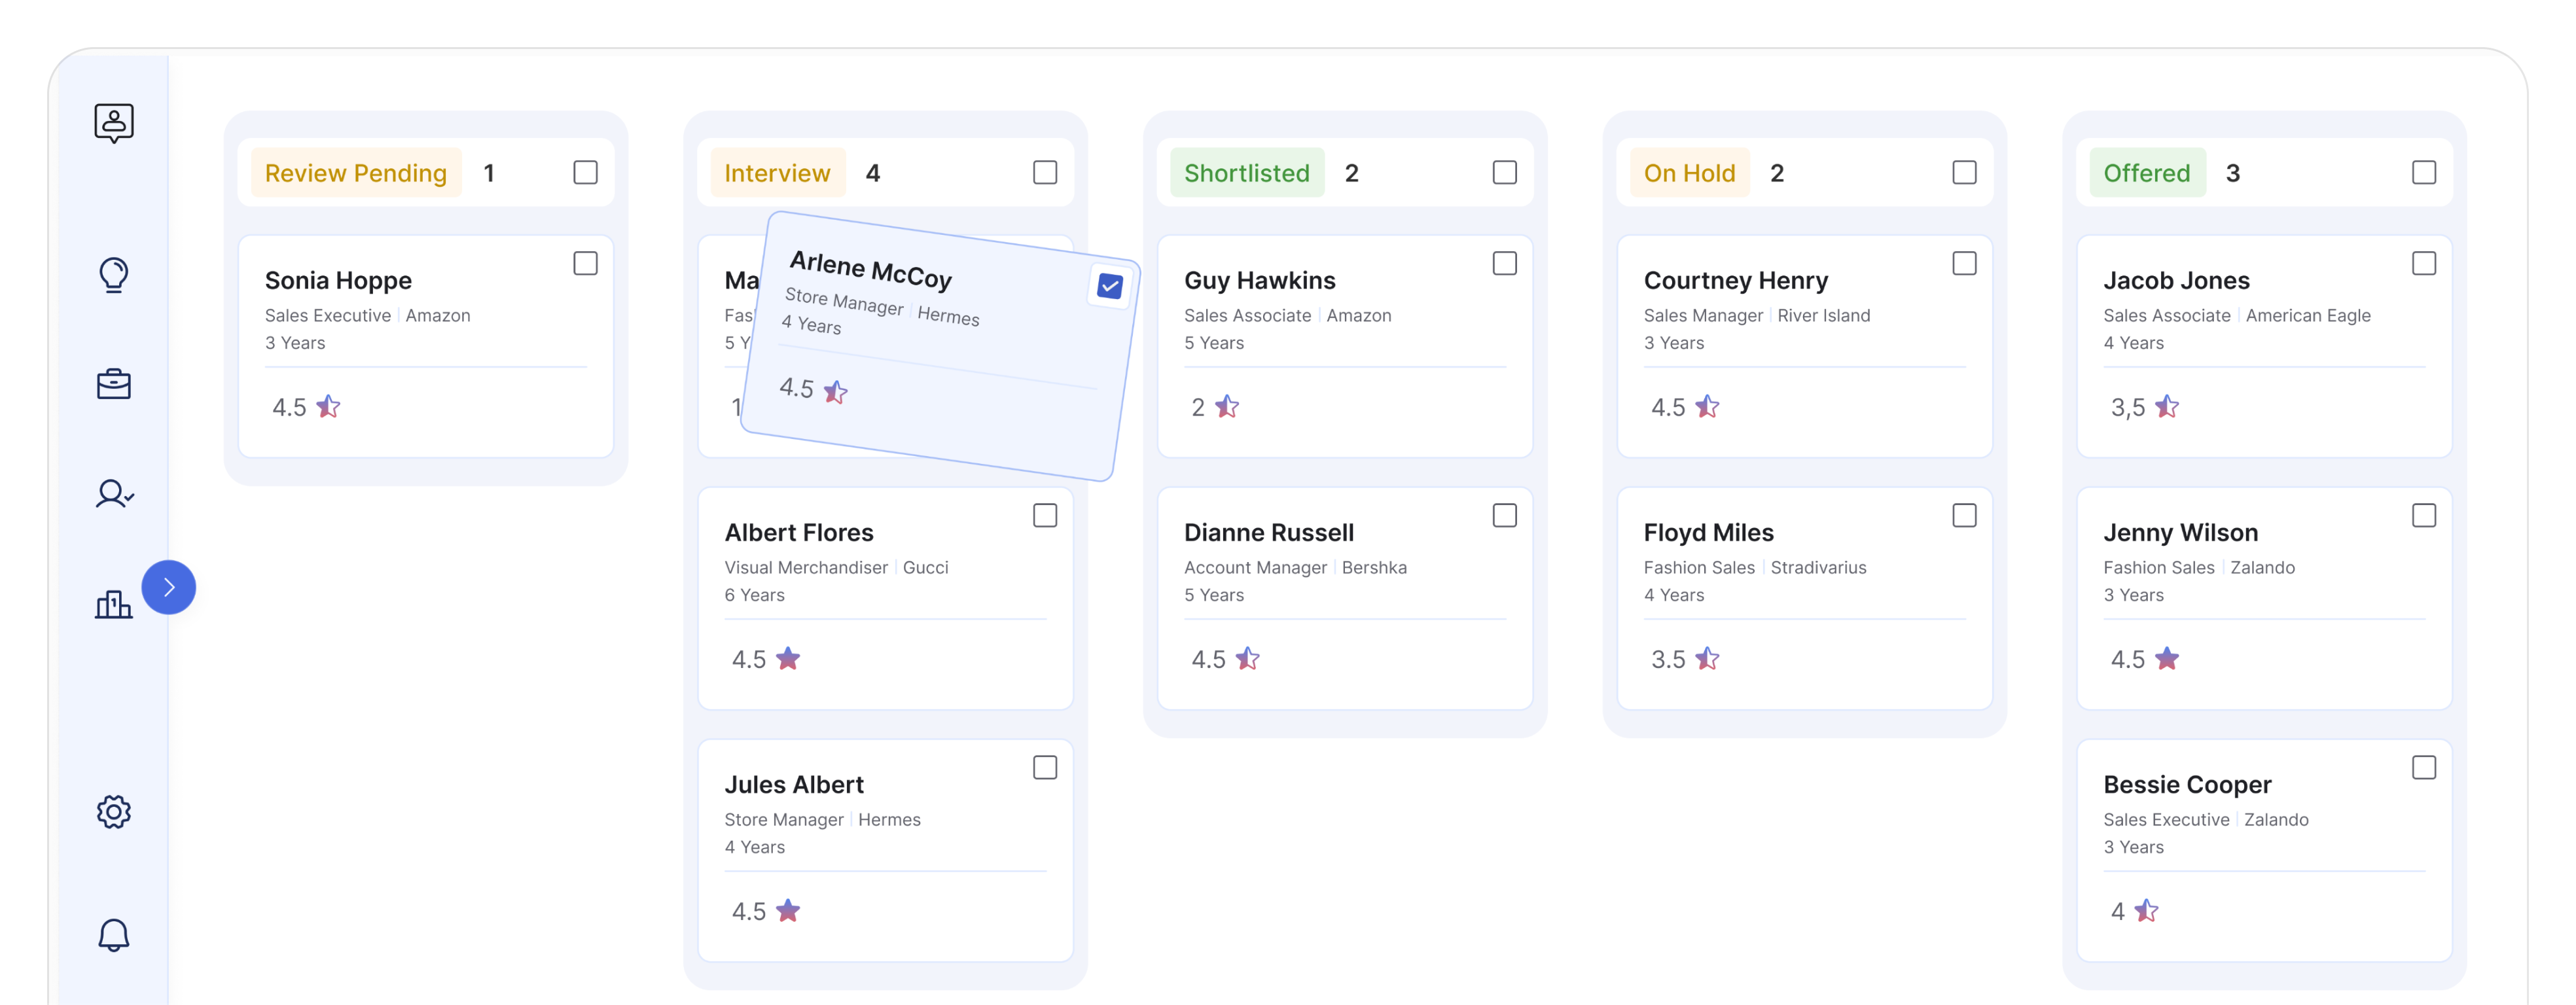Select all in Offered column

point(2424,173)
